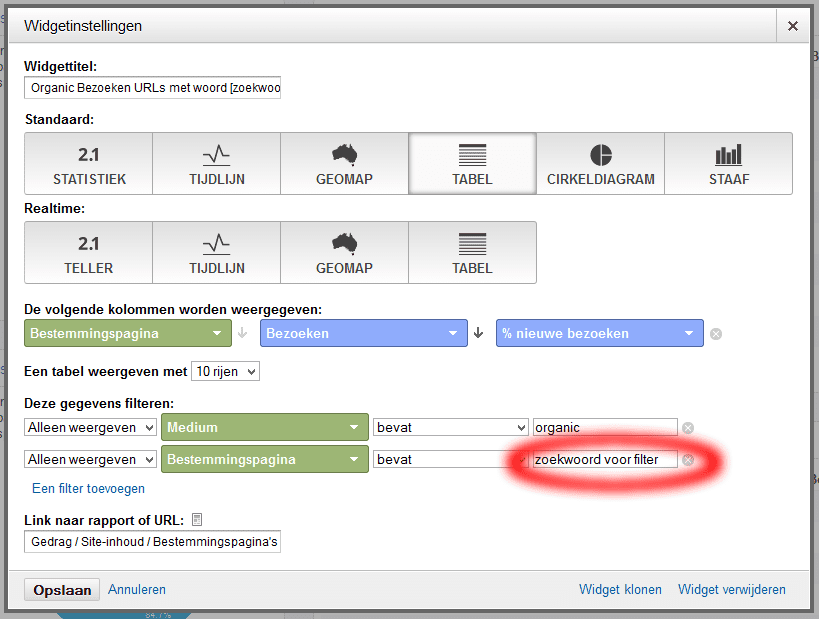Viewport: 819px width, 619px height.
Task: Select the Cirkeldiagram widget type
Action: (x=601, y=163)
